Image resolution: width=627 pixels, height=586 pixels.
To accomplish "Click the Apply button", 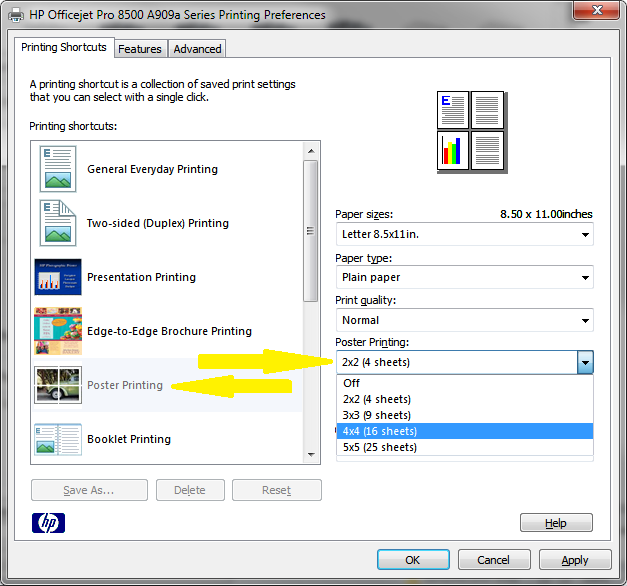I will point(575,560).
